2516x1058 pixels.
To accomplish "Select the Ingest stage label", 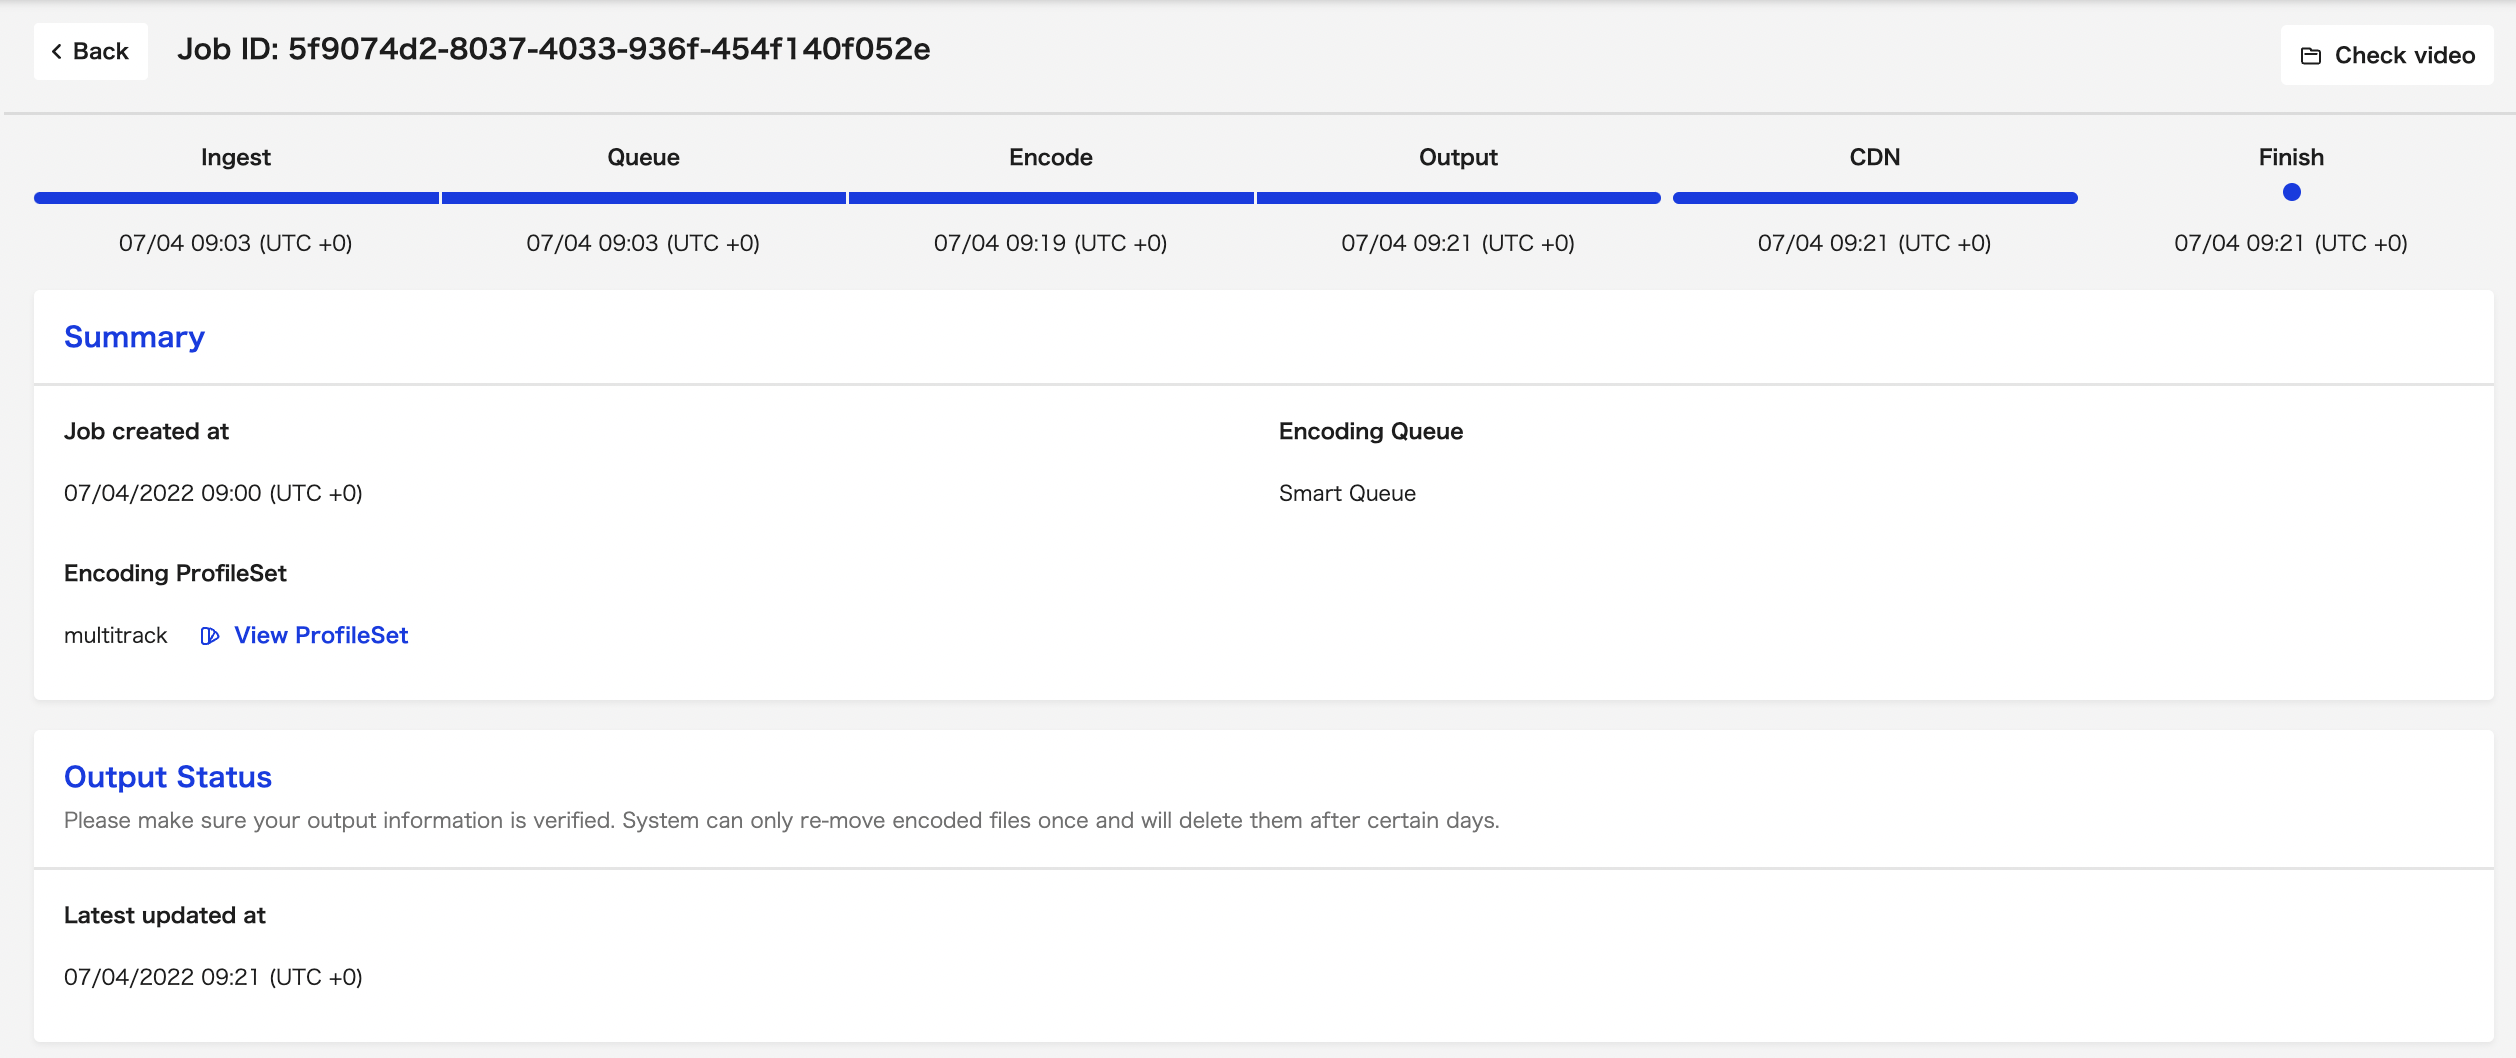I will click(236, 157).
